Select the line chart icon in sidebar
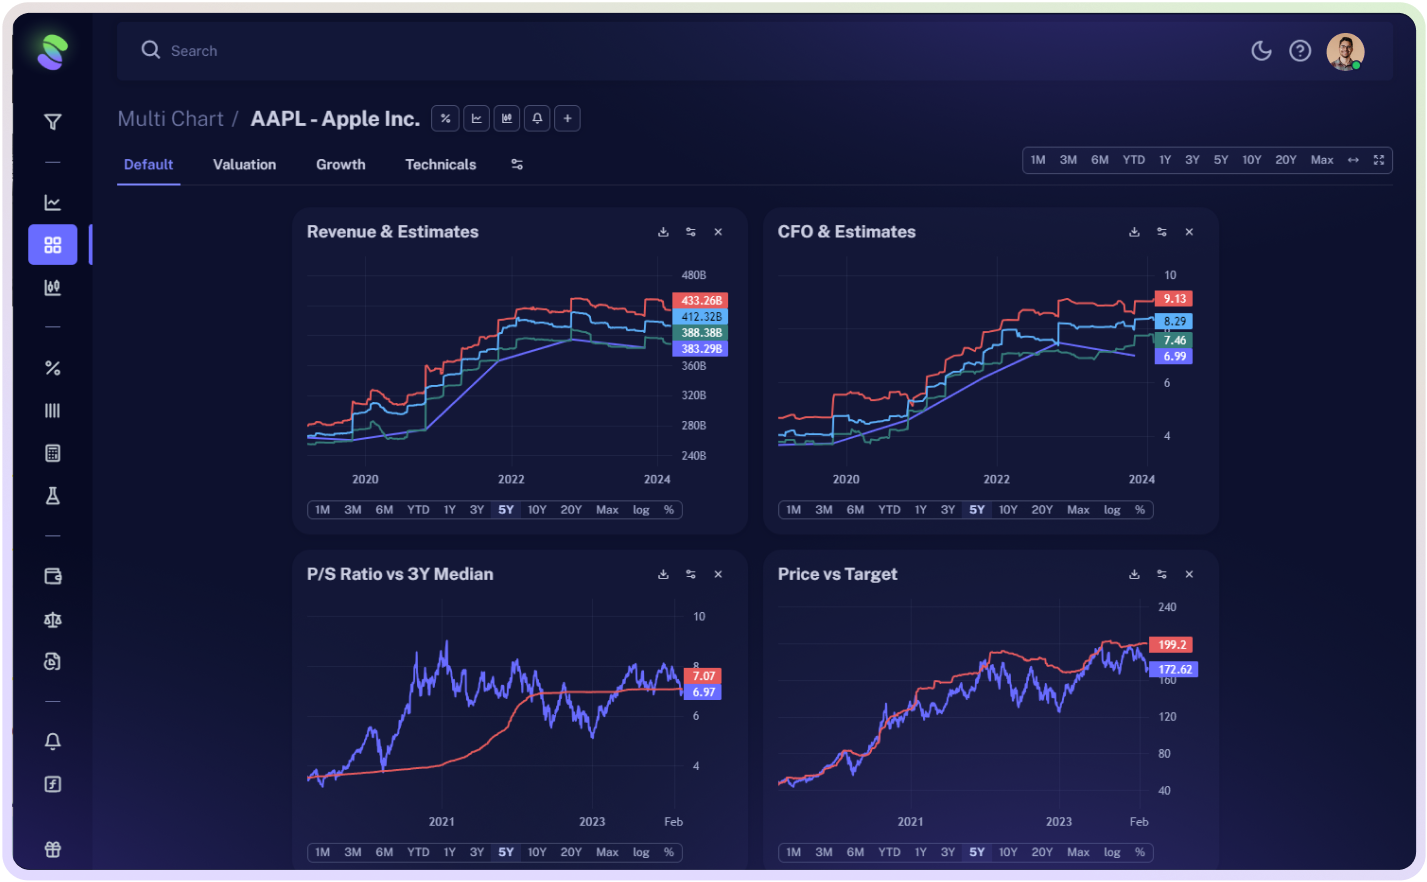 [52, 201]
